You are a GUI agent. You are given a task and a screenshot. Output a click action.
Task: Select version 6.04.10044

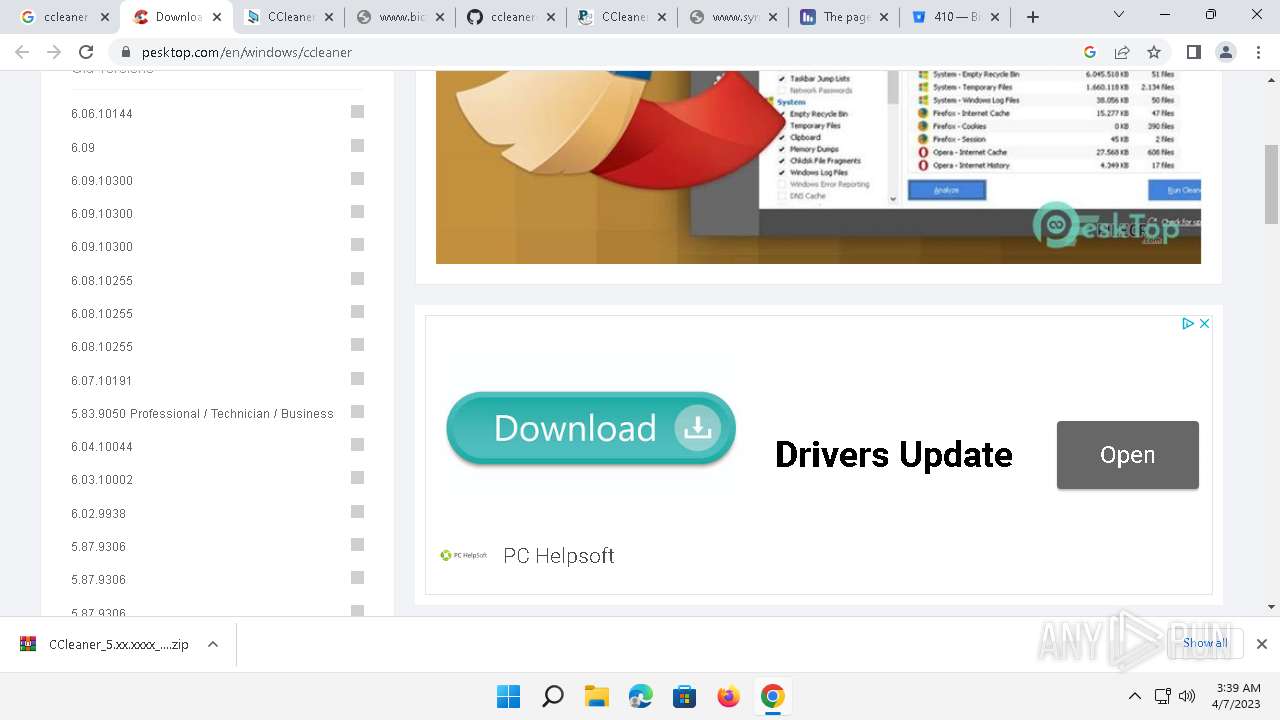click(102, 447)
